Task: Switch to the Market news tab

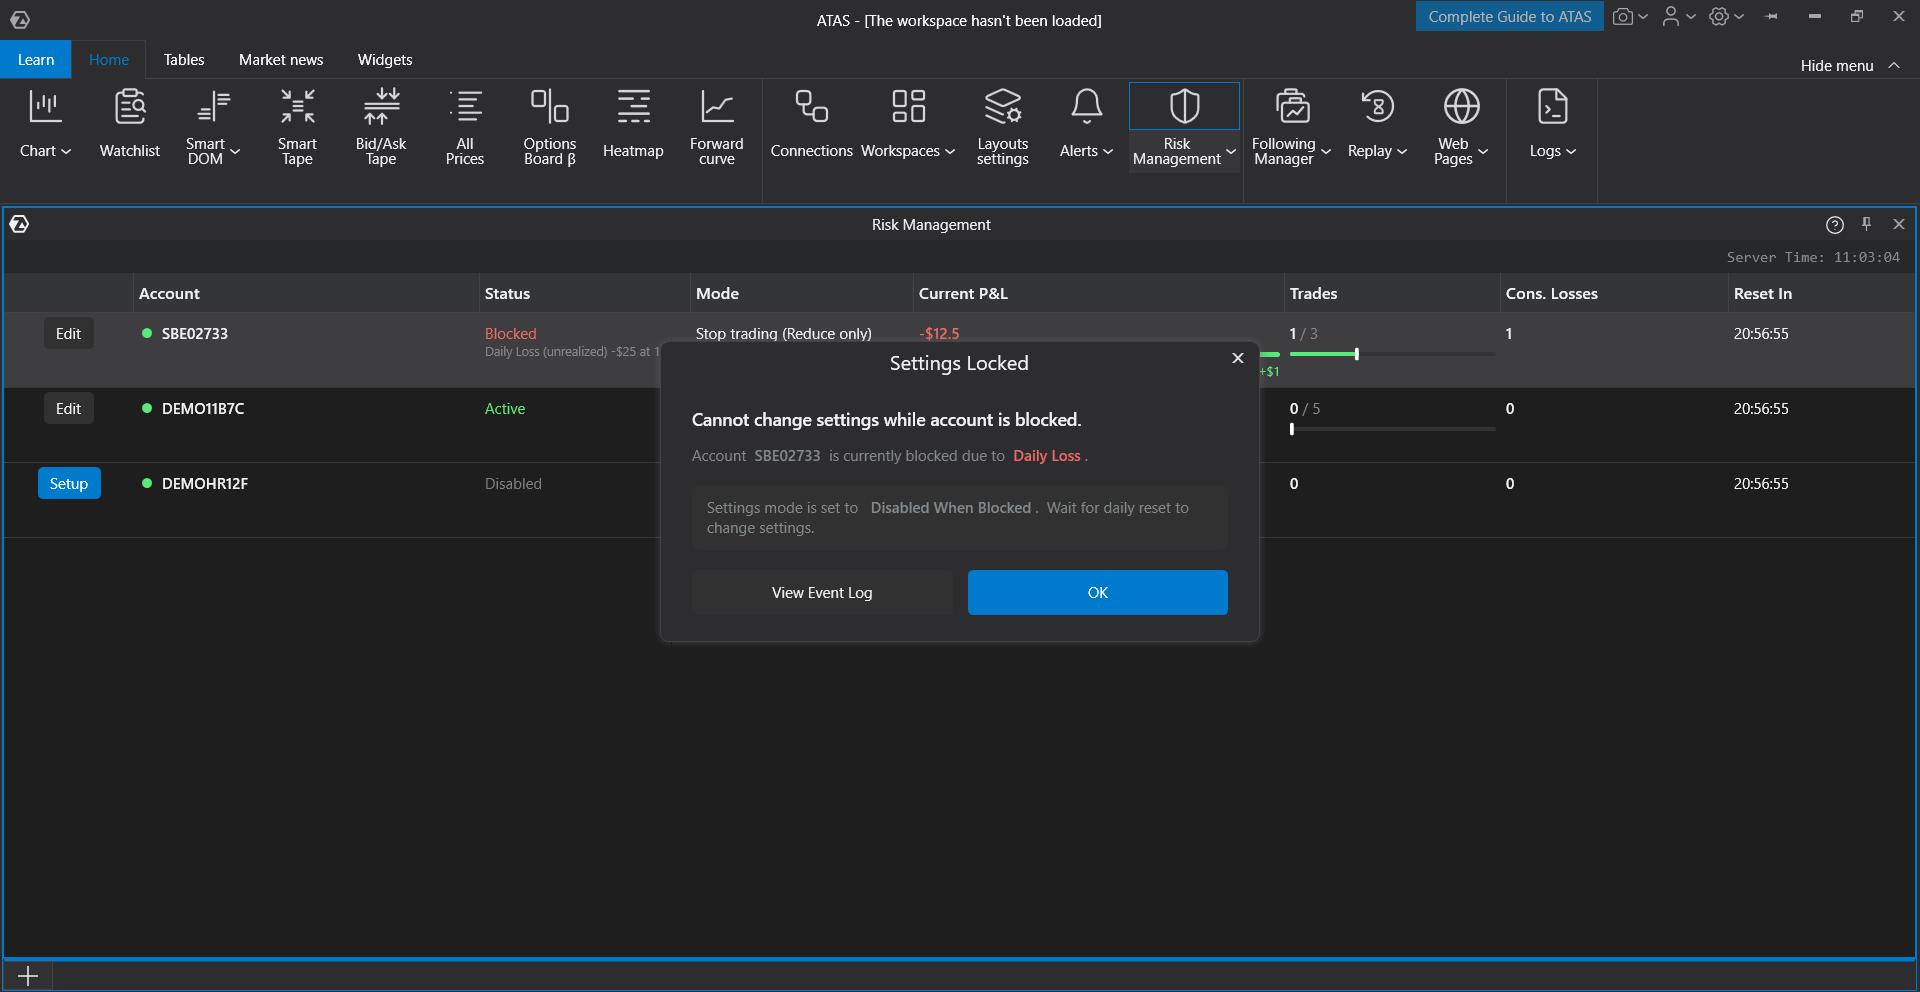Action: click(x=281, y=60)
